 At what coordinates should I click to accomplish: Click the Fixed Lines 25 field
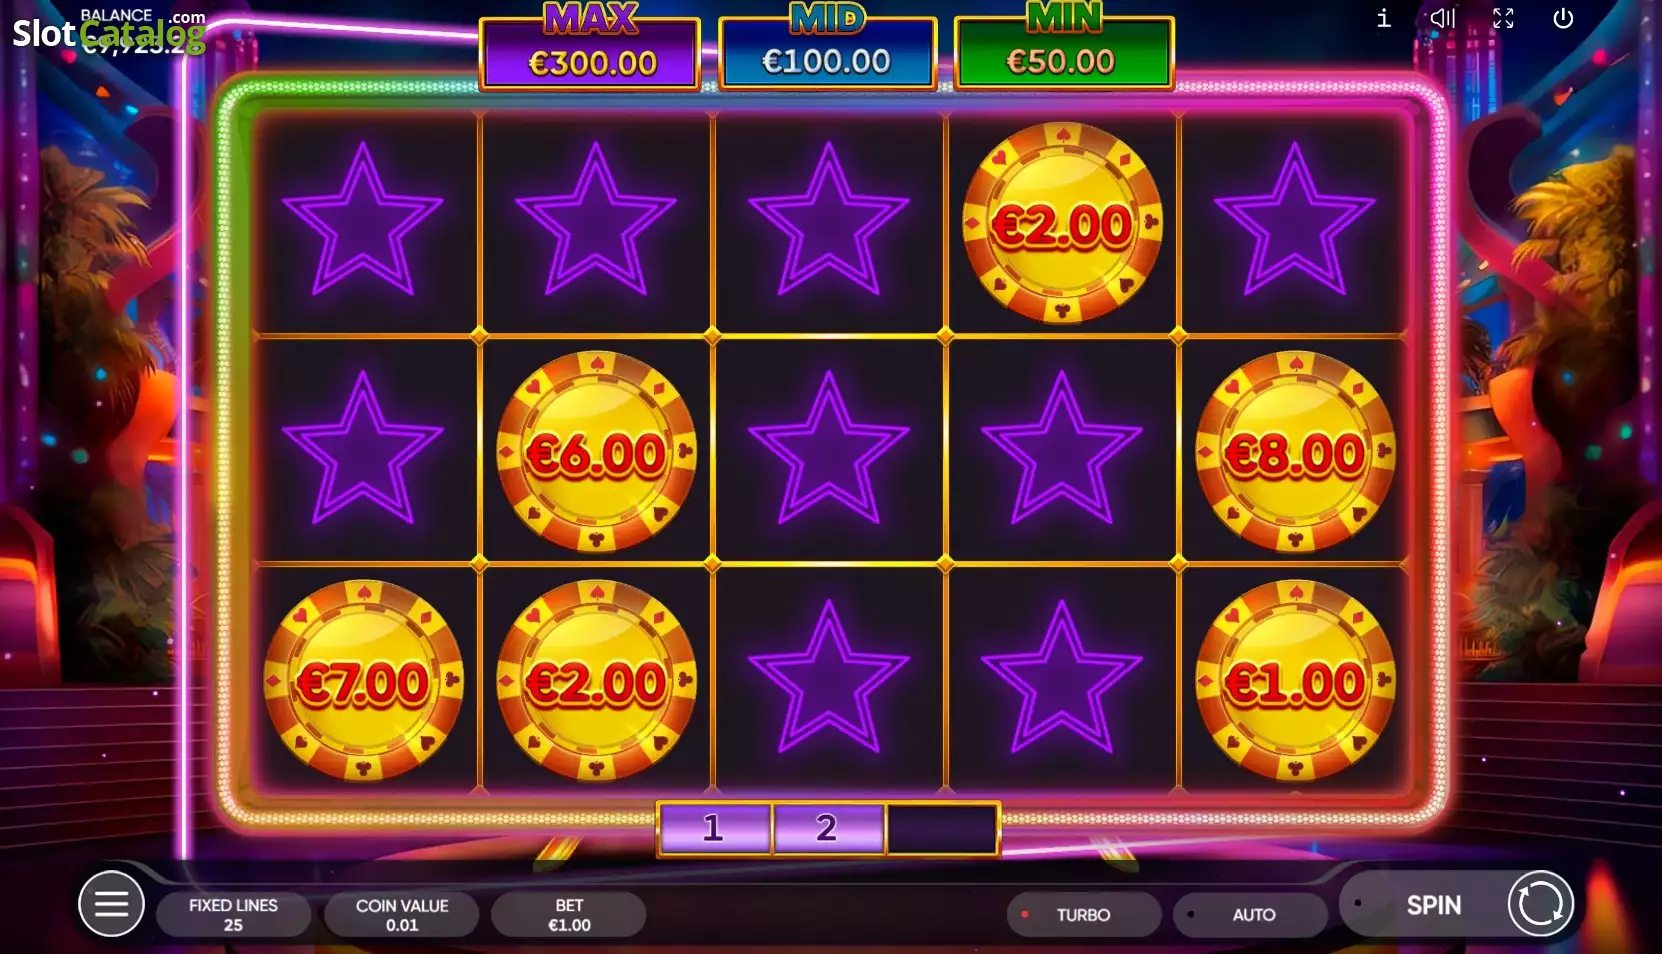(233, 914)
